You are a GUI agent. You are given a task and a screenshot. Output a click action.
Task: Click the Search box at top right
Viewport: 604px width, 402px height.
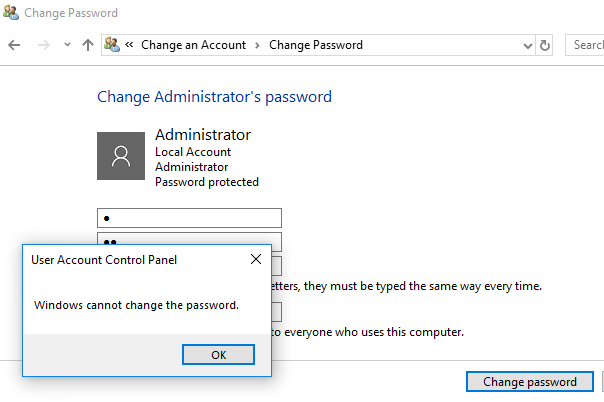click(x=585, y=45)
